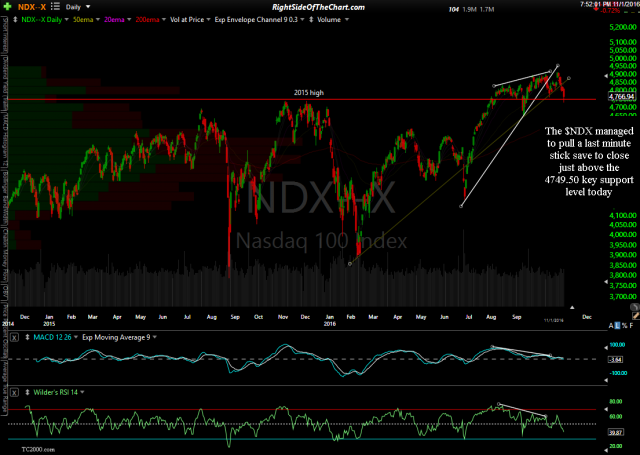Screen dimensions: 640x455
Task: Open Exp Envelope Channel 9 0.3 dropdown
Action: pos(302,19)
